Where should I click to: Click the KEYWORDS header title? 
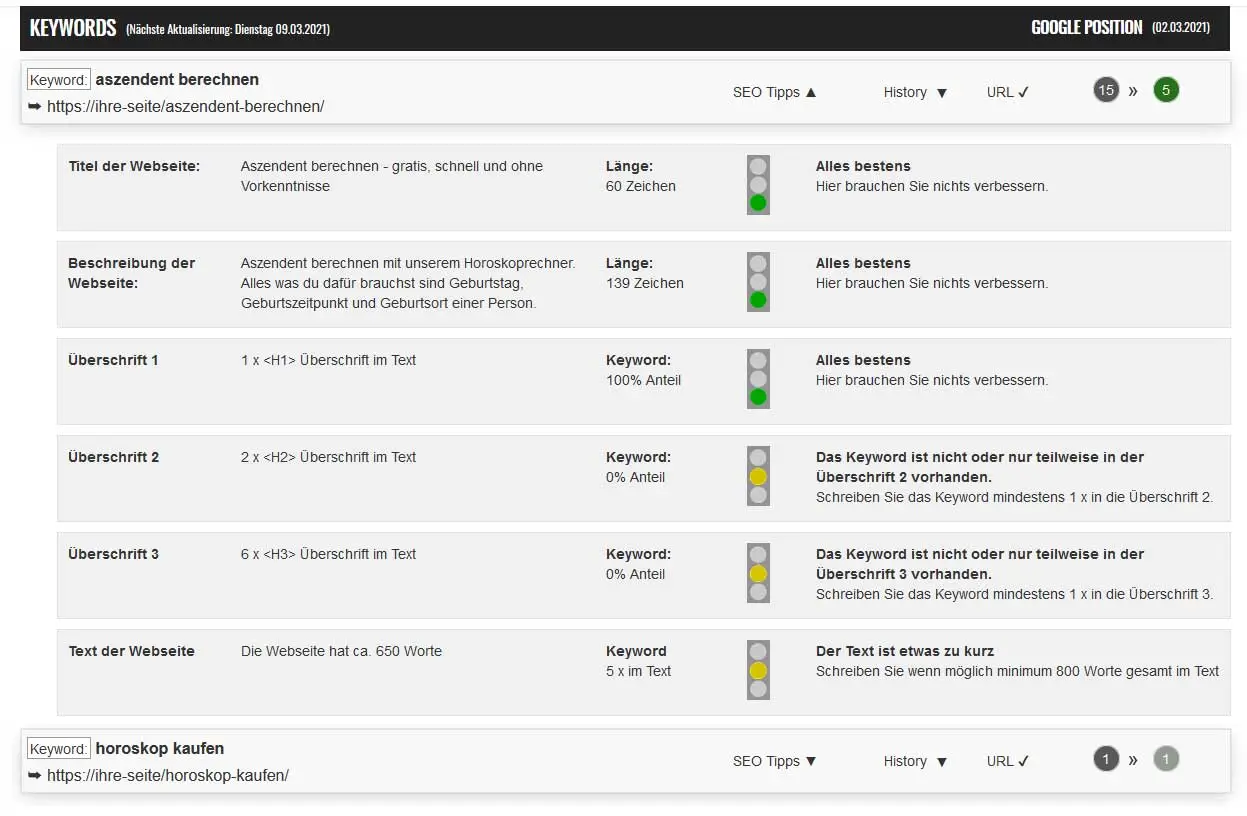tap(73, 28)
